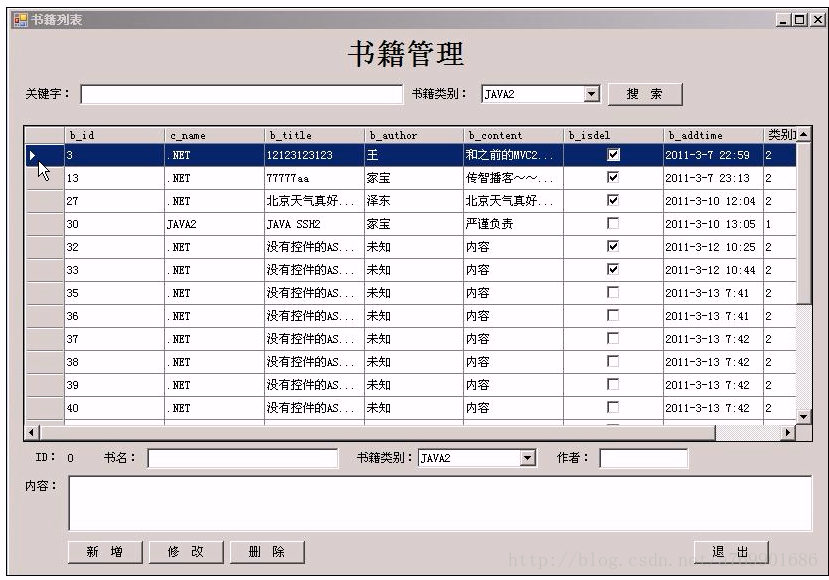The width and height of the screenshot is (829, 580).
Task: Select author cell 泽东
Action: 414,201
